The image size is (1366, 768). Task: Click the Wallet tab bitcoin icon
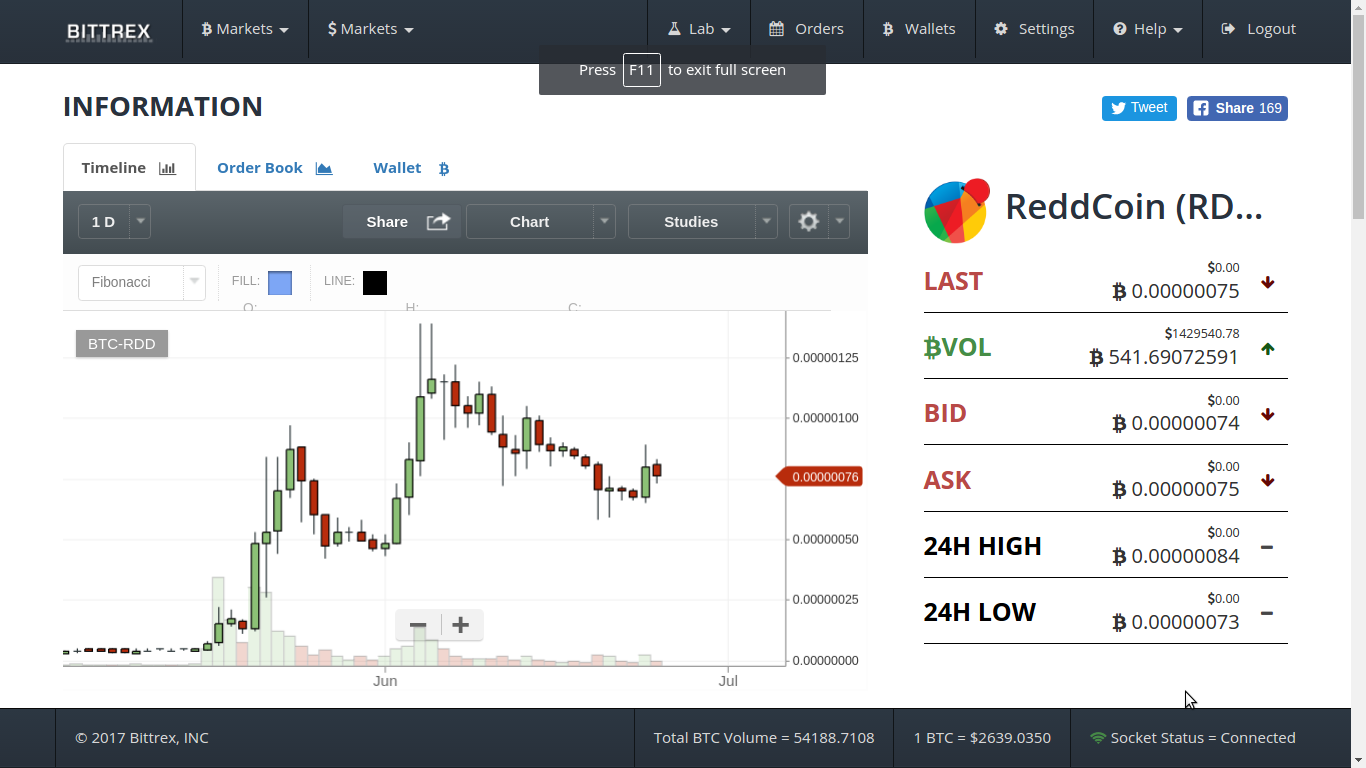click(x=444, y=169)
